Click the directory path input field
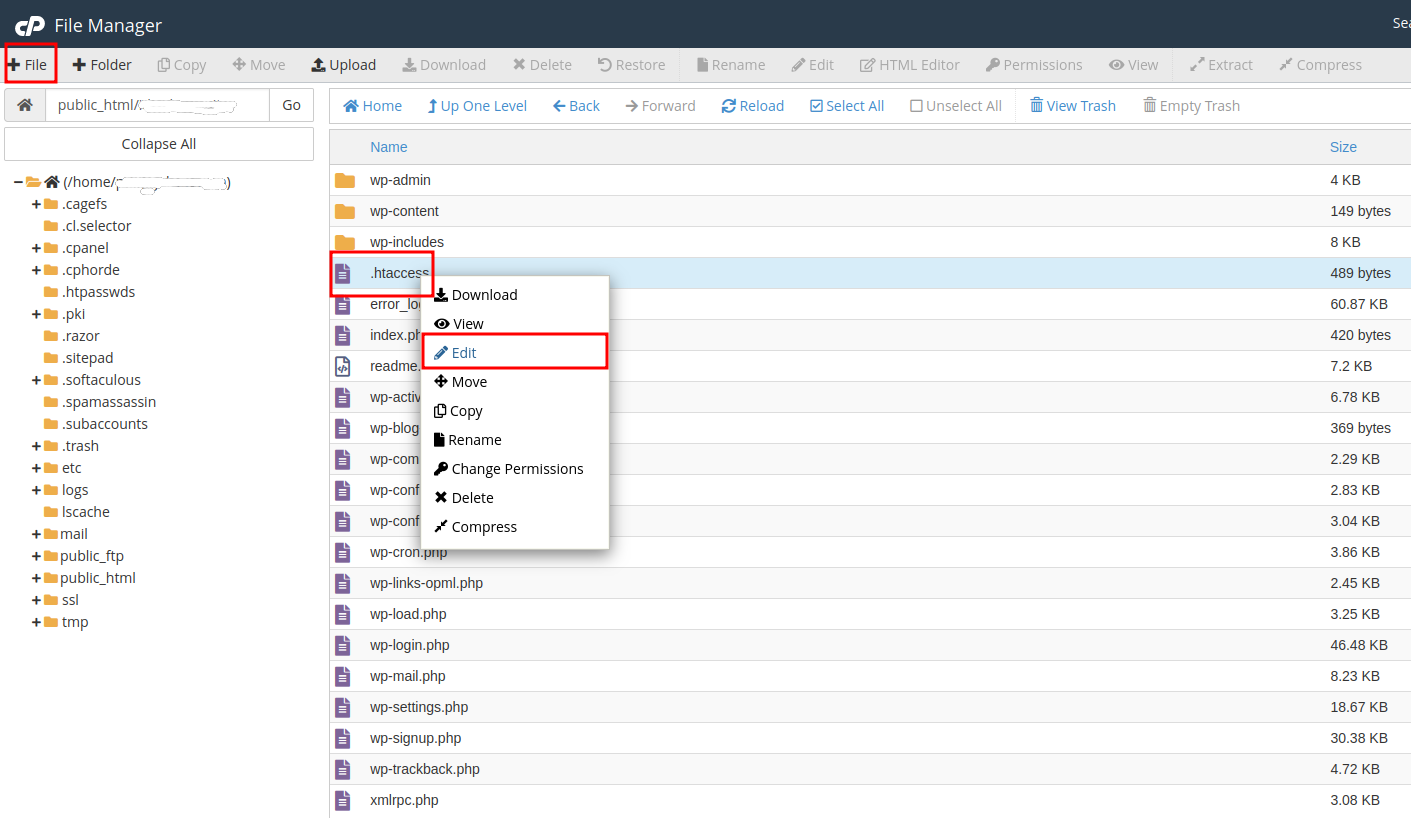 click(157, 105)
